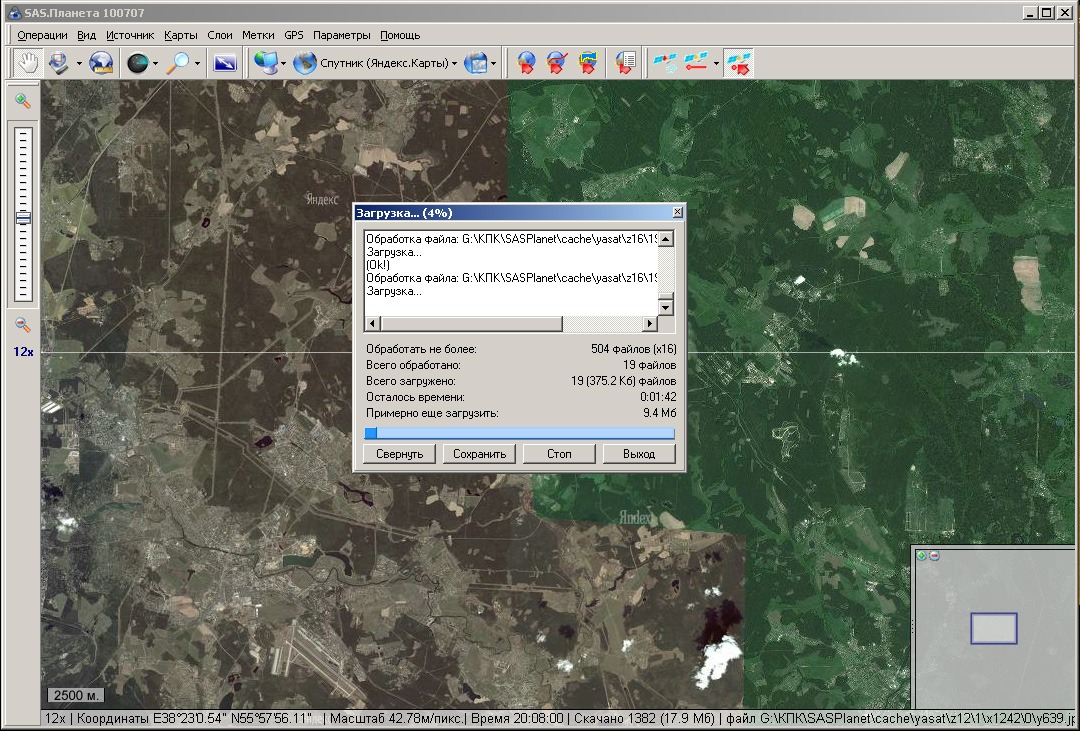This screenshot has height=731, width=1080.
Task: Click 'Скачано 1382 (17.9 Мб)' status entry
Action: (x=646, y=719)
